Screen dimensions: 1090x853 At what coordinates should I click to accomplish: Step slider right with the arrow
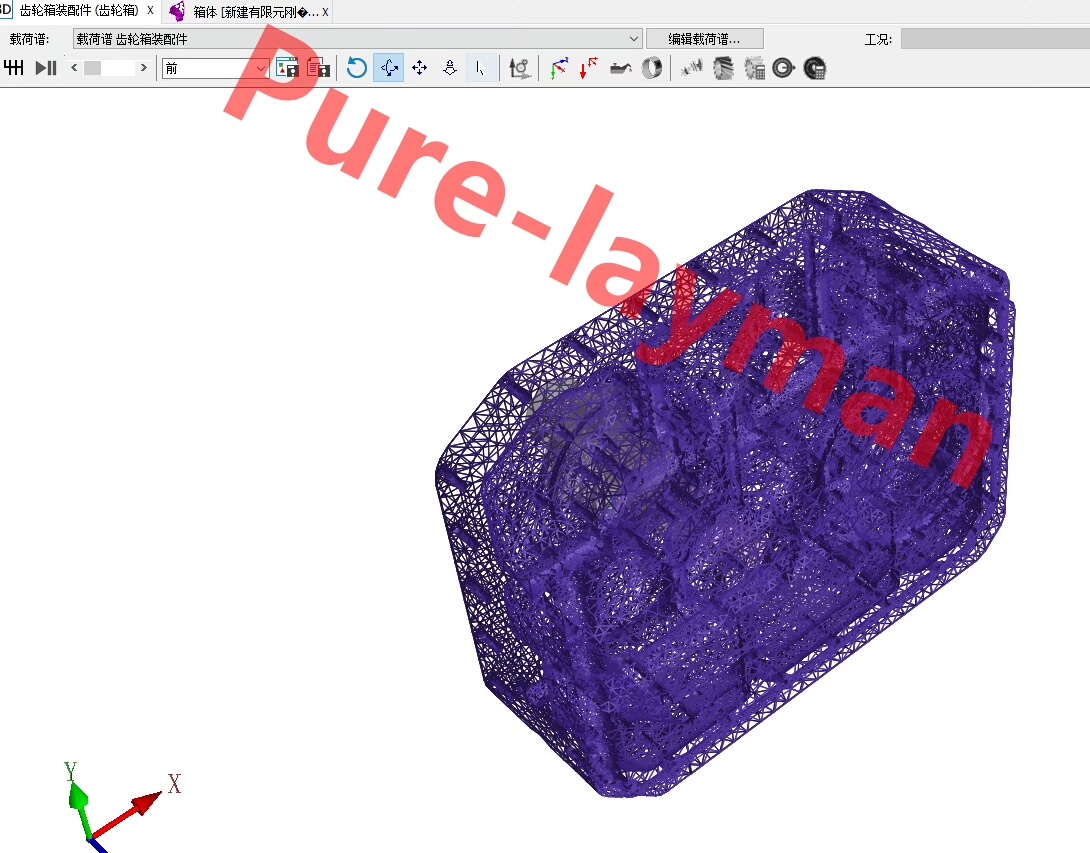point(143,67)
